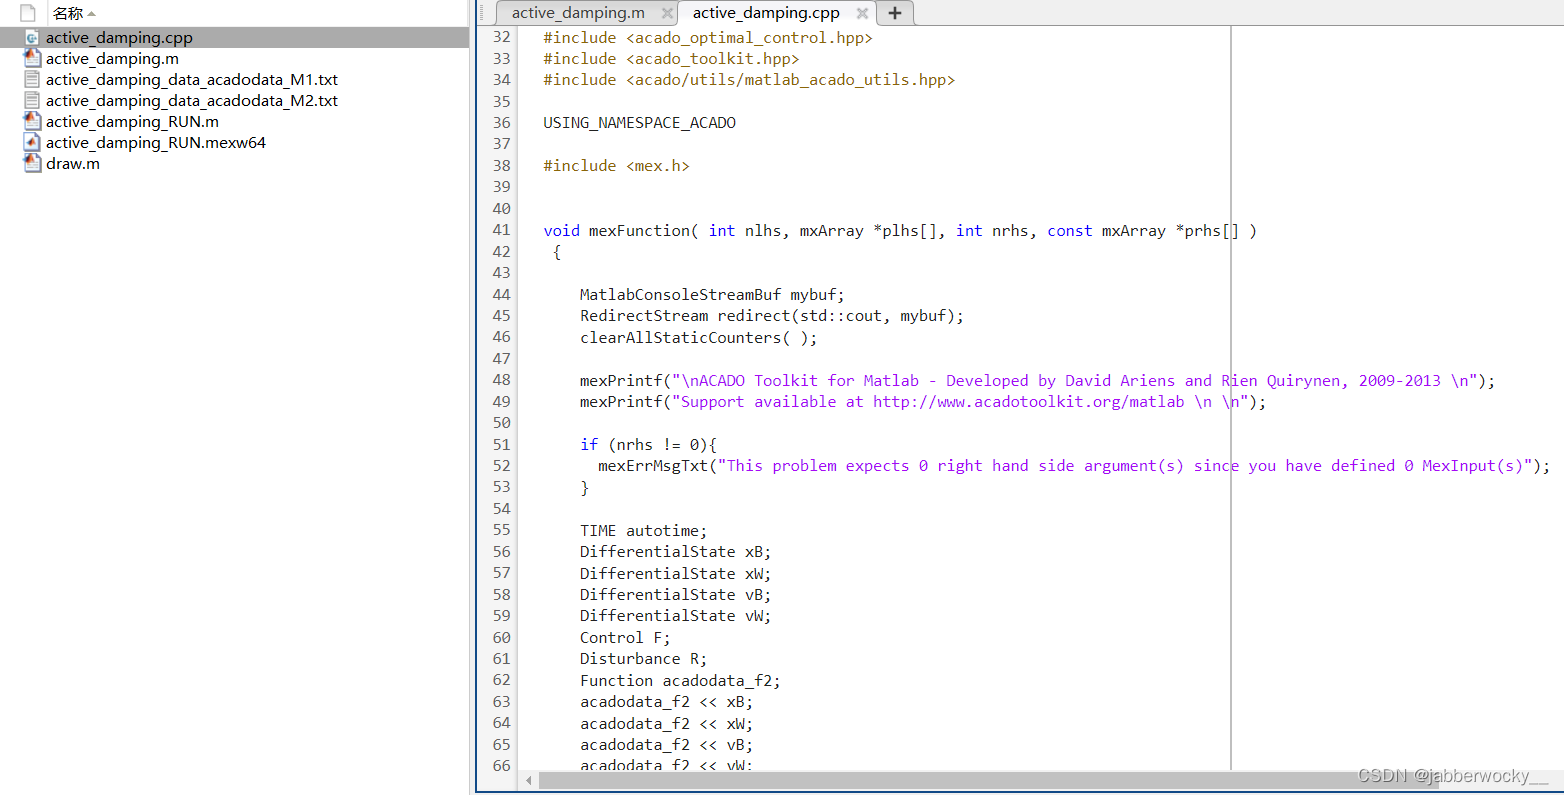Viewport: 1564px width, 795px height.
Task: Click the active_damping_RUN.m file icon
Action: (x=32, y=122)
